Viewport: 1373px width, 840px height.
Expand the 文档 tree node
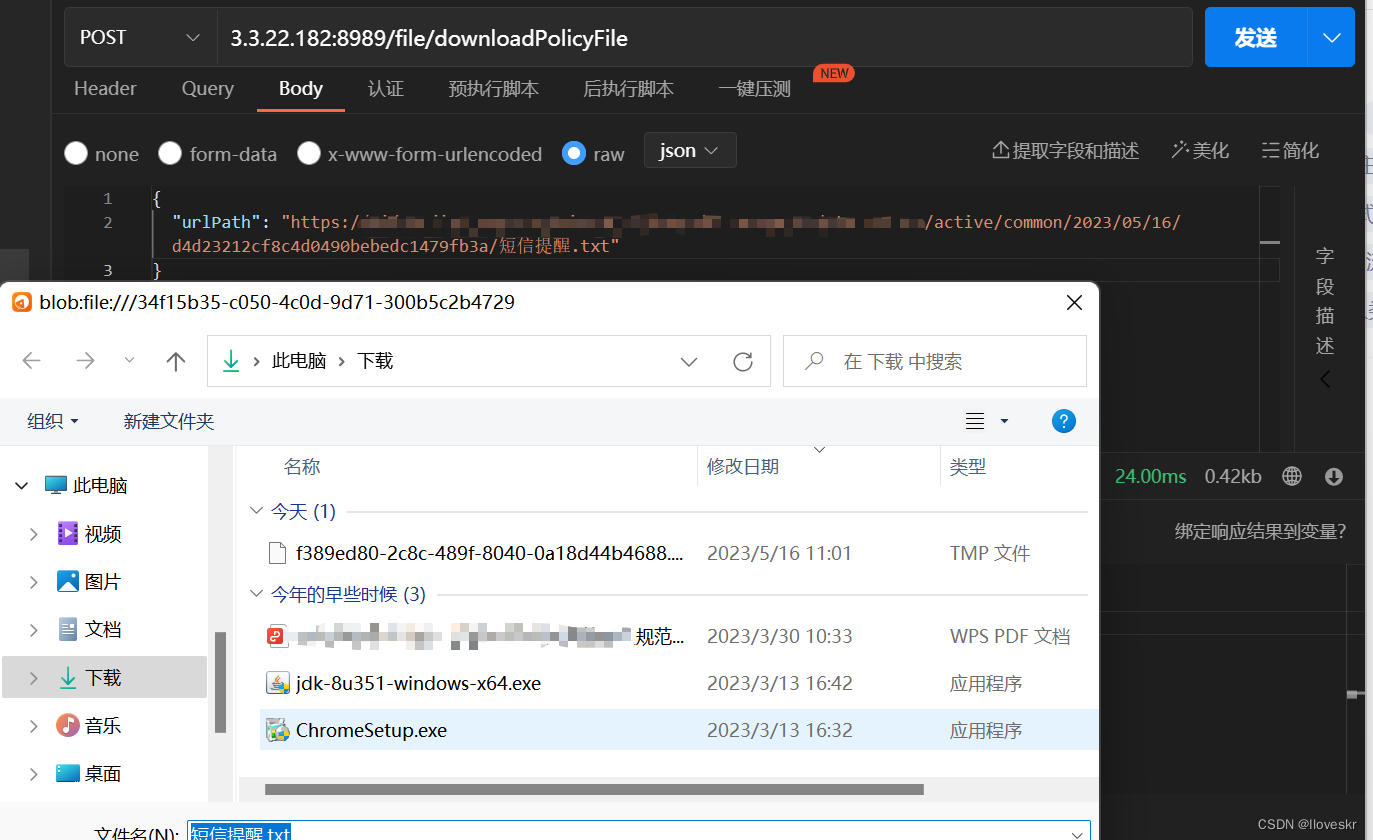pyautogui.click(x=34, y=630)
